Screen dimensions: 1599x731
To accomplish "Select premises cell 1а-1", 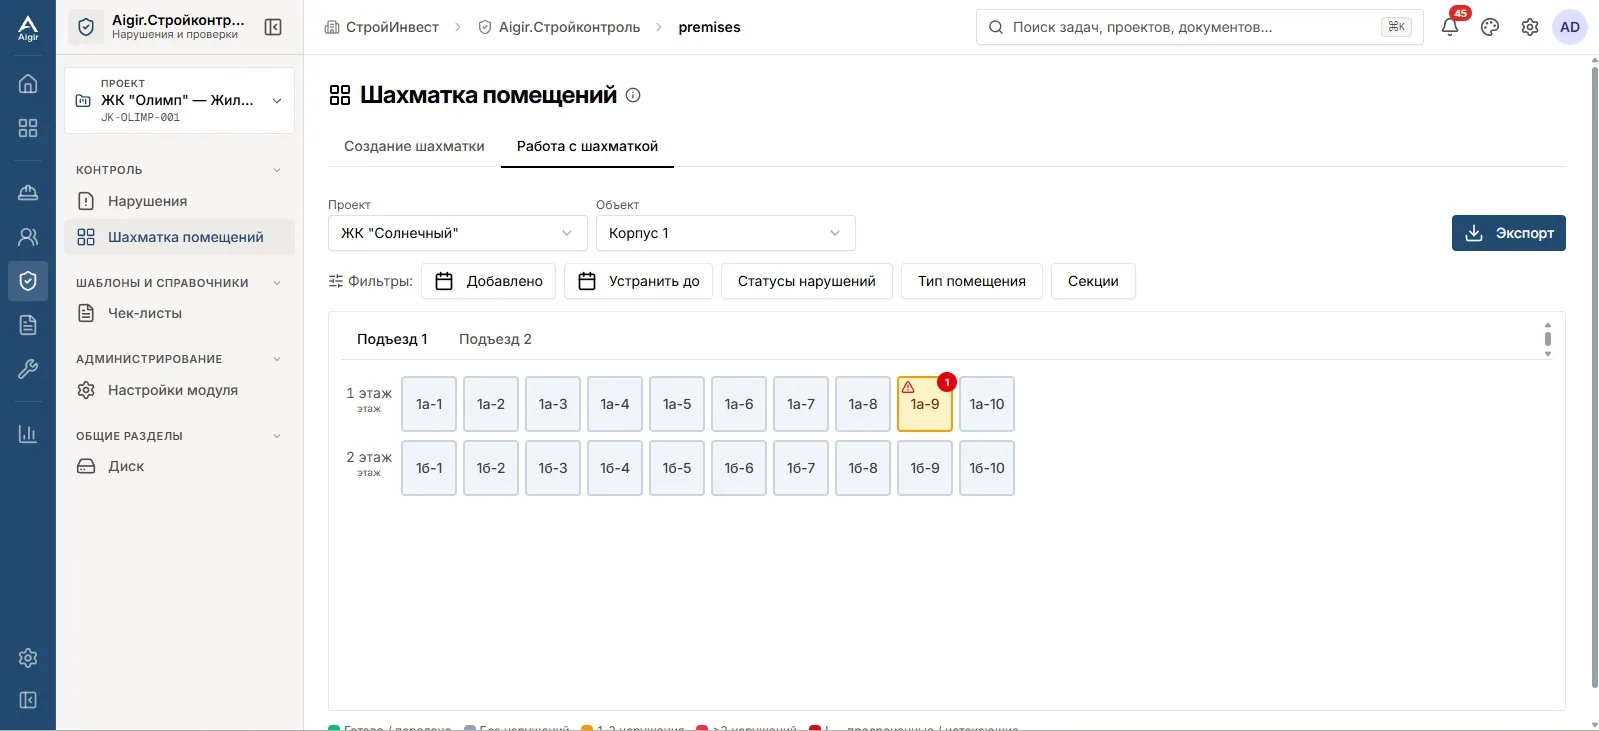I will tap(429, 404).
